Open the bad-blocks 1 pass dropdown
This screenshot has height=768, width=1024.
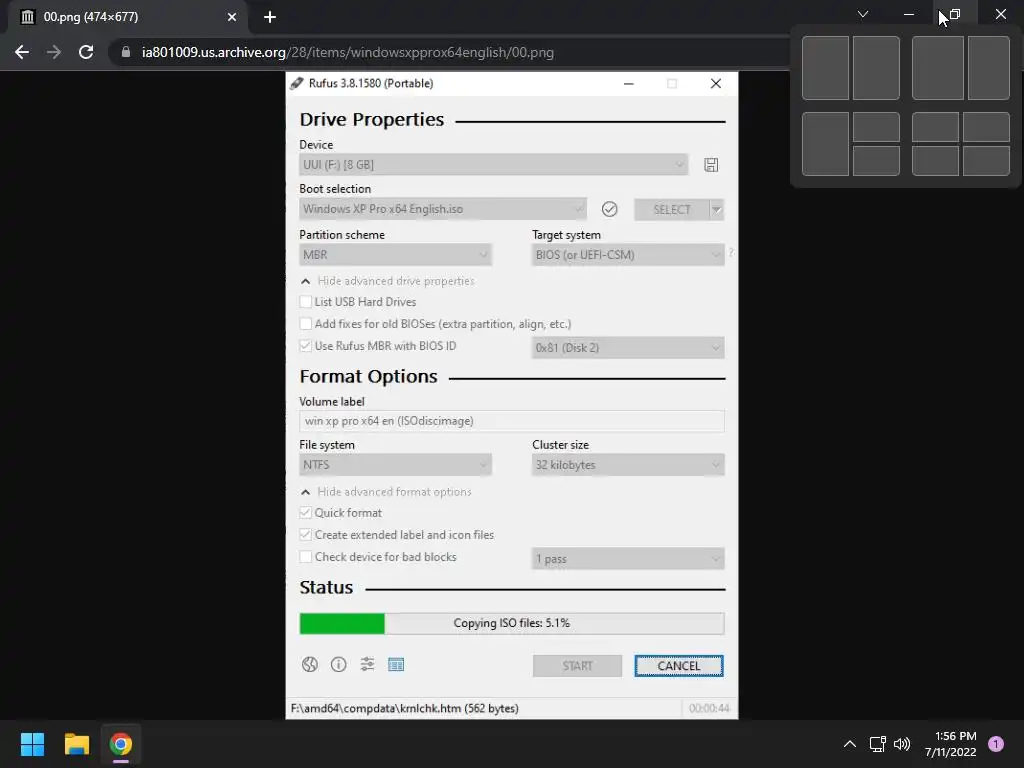click(x=628, y=558)
